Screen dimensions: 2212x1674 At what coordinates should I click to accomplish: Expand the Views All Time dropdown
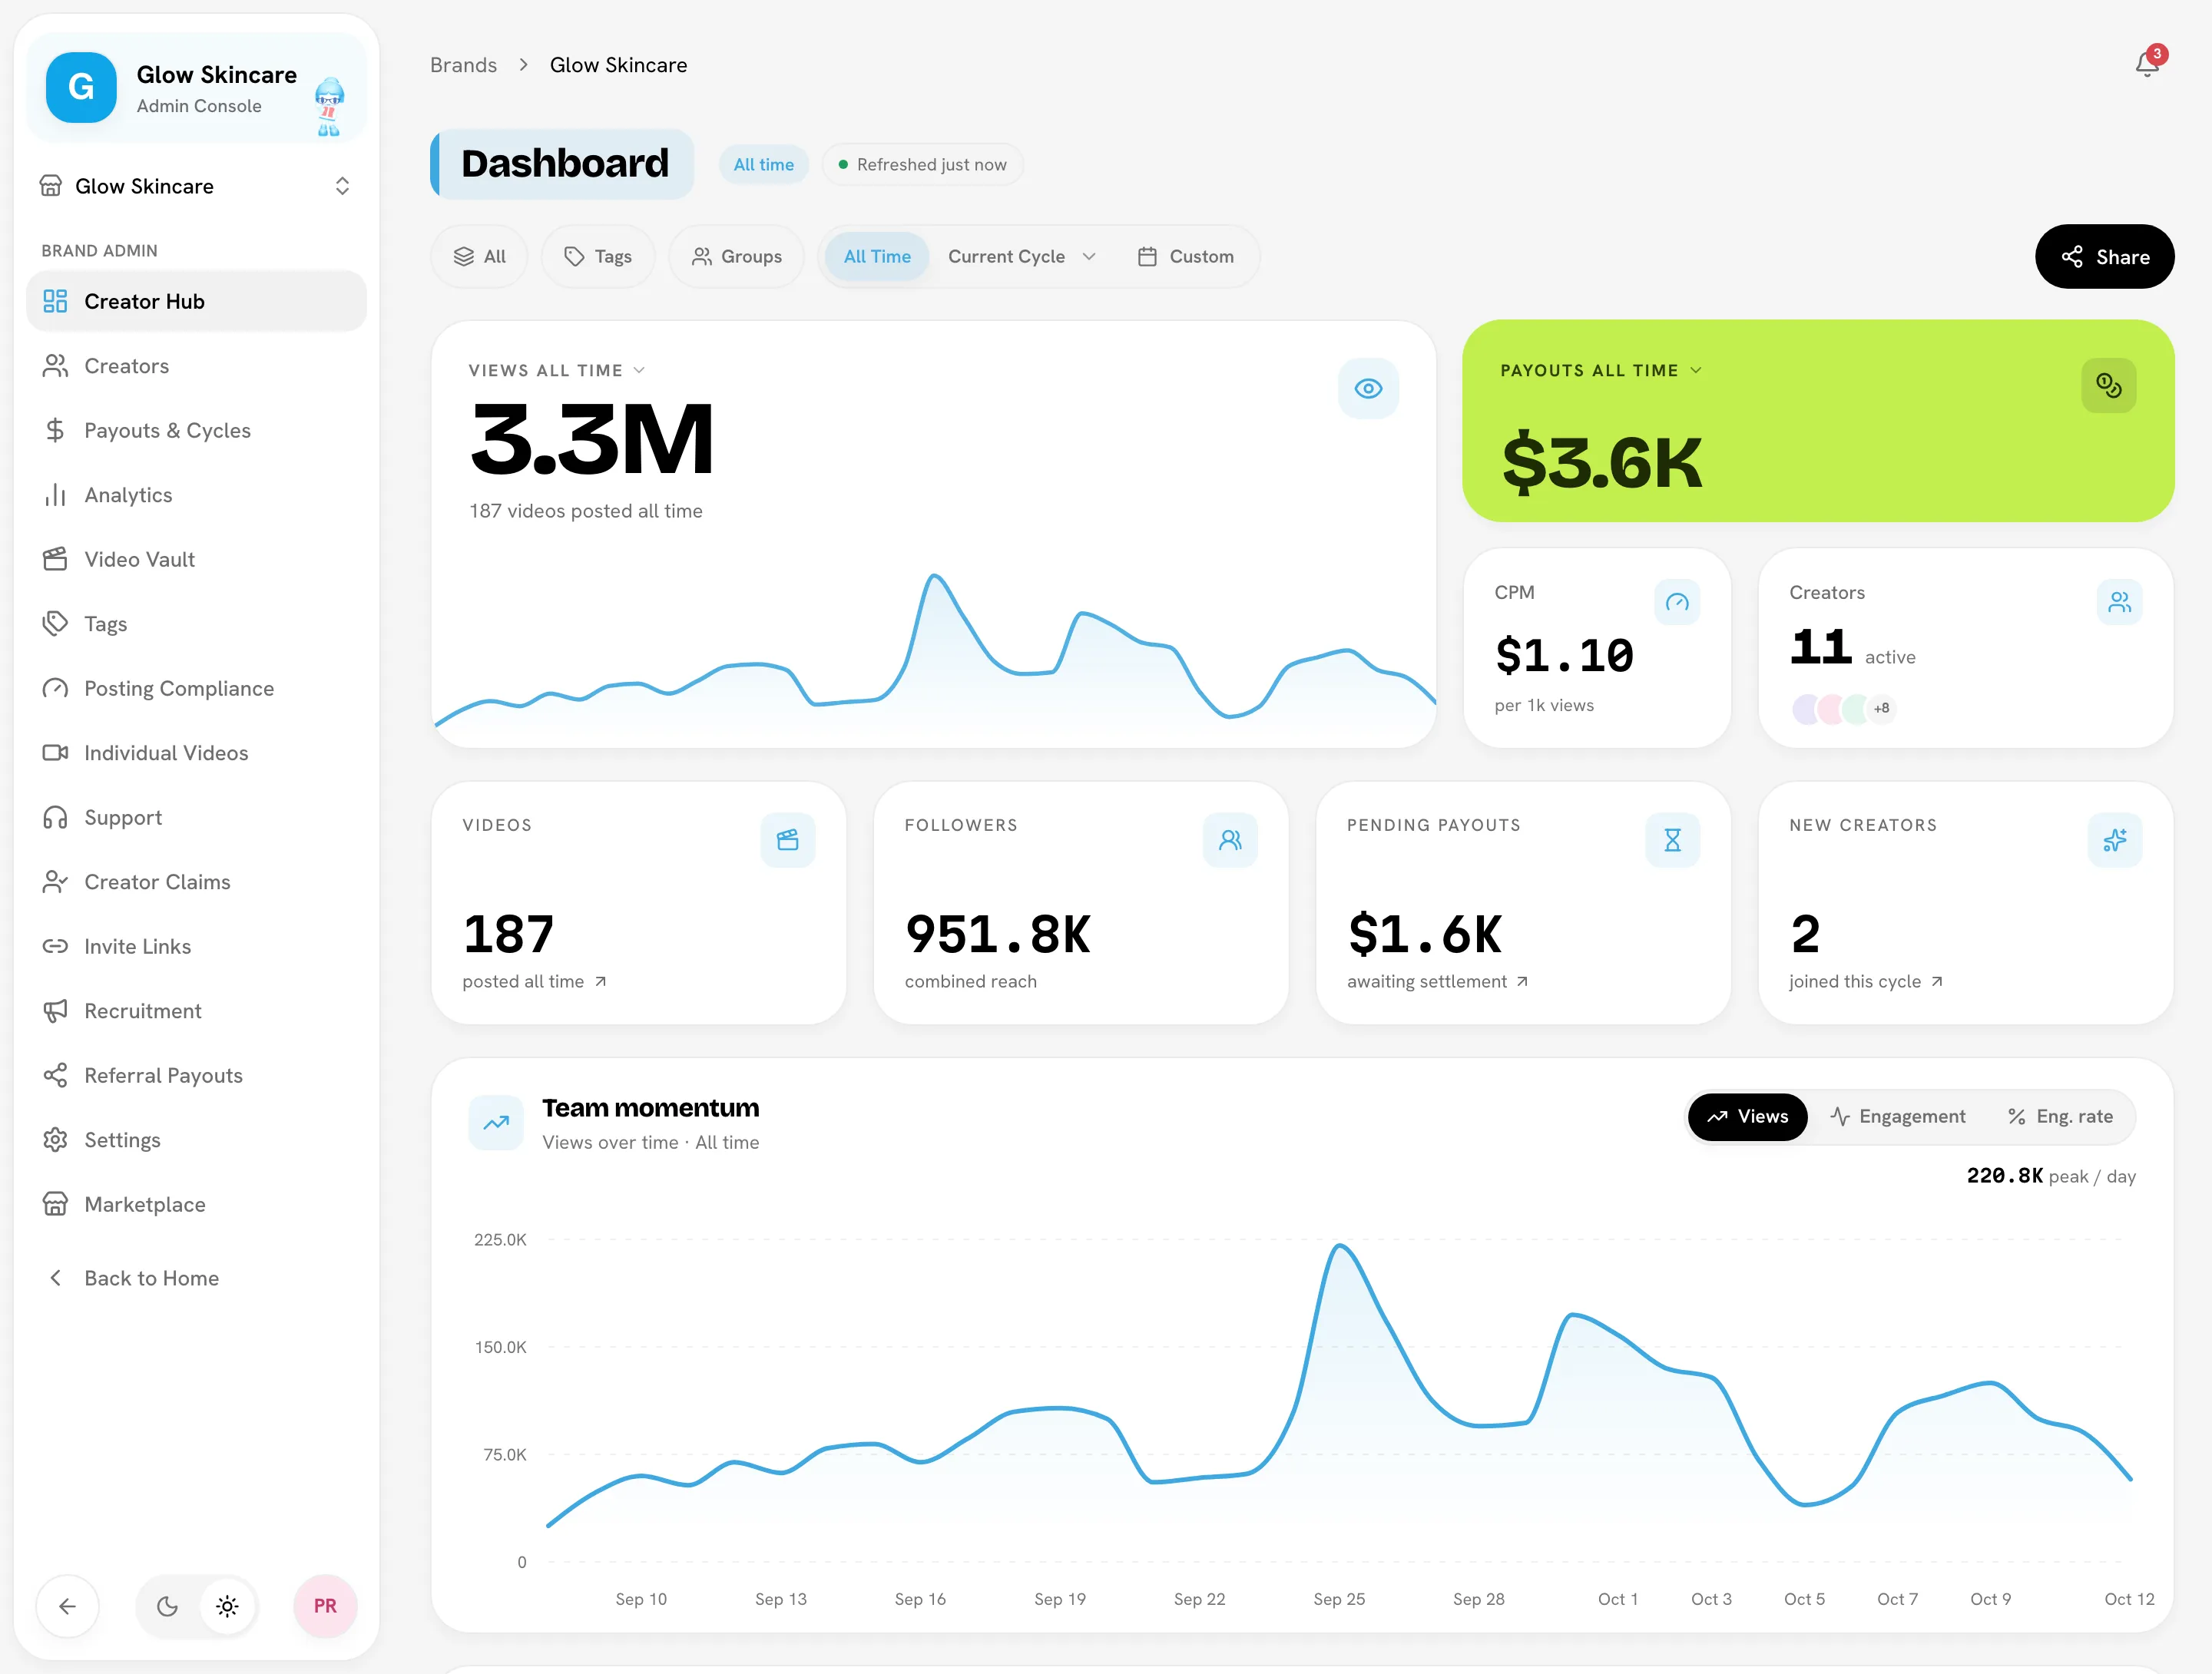[557, 370]
